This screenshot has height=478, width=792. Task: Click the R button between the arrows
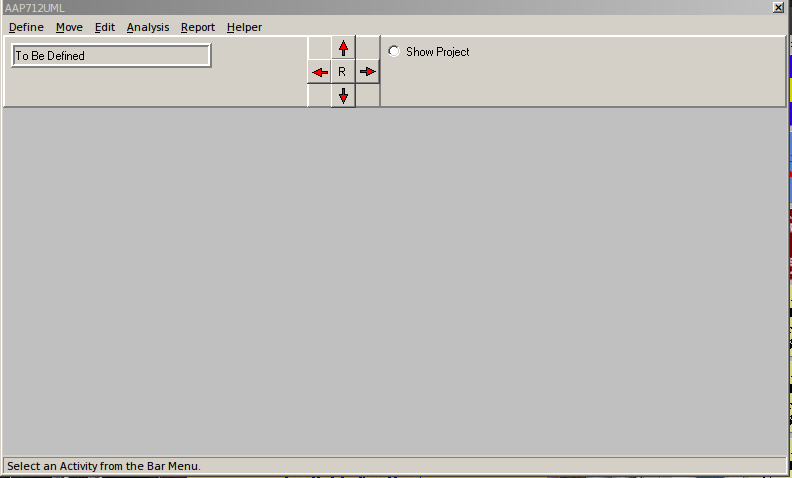click(343, 72)
